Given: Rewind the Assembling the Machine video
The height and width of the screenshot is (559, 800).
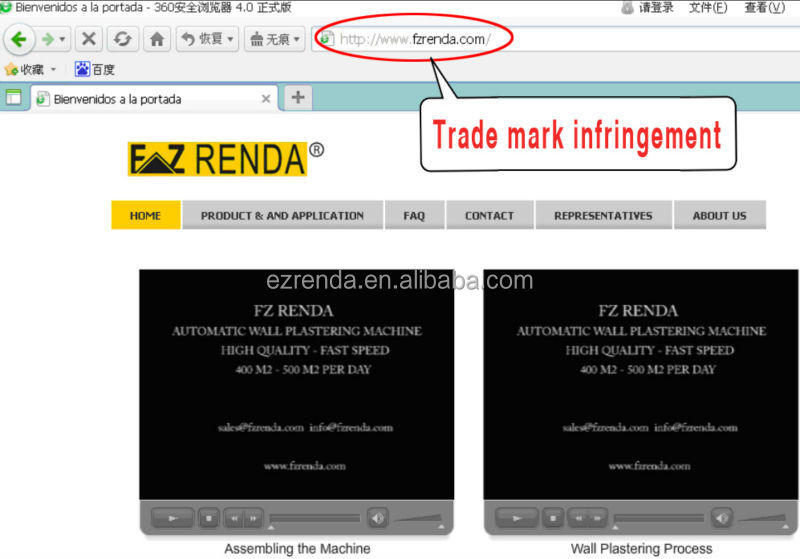Looking at the screenshot, I should tap(234, 518).
